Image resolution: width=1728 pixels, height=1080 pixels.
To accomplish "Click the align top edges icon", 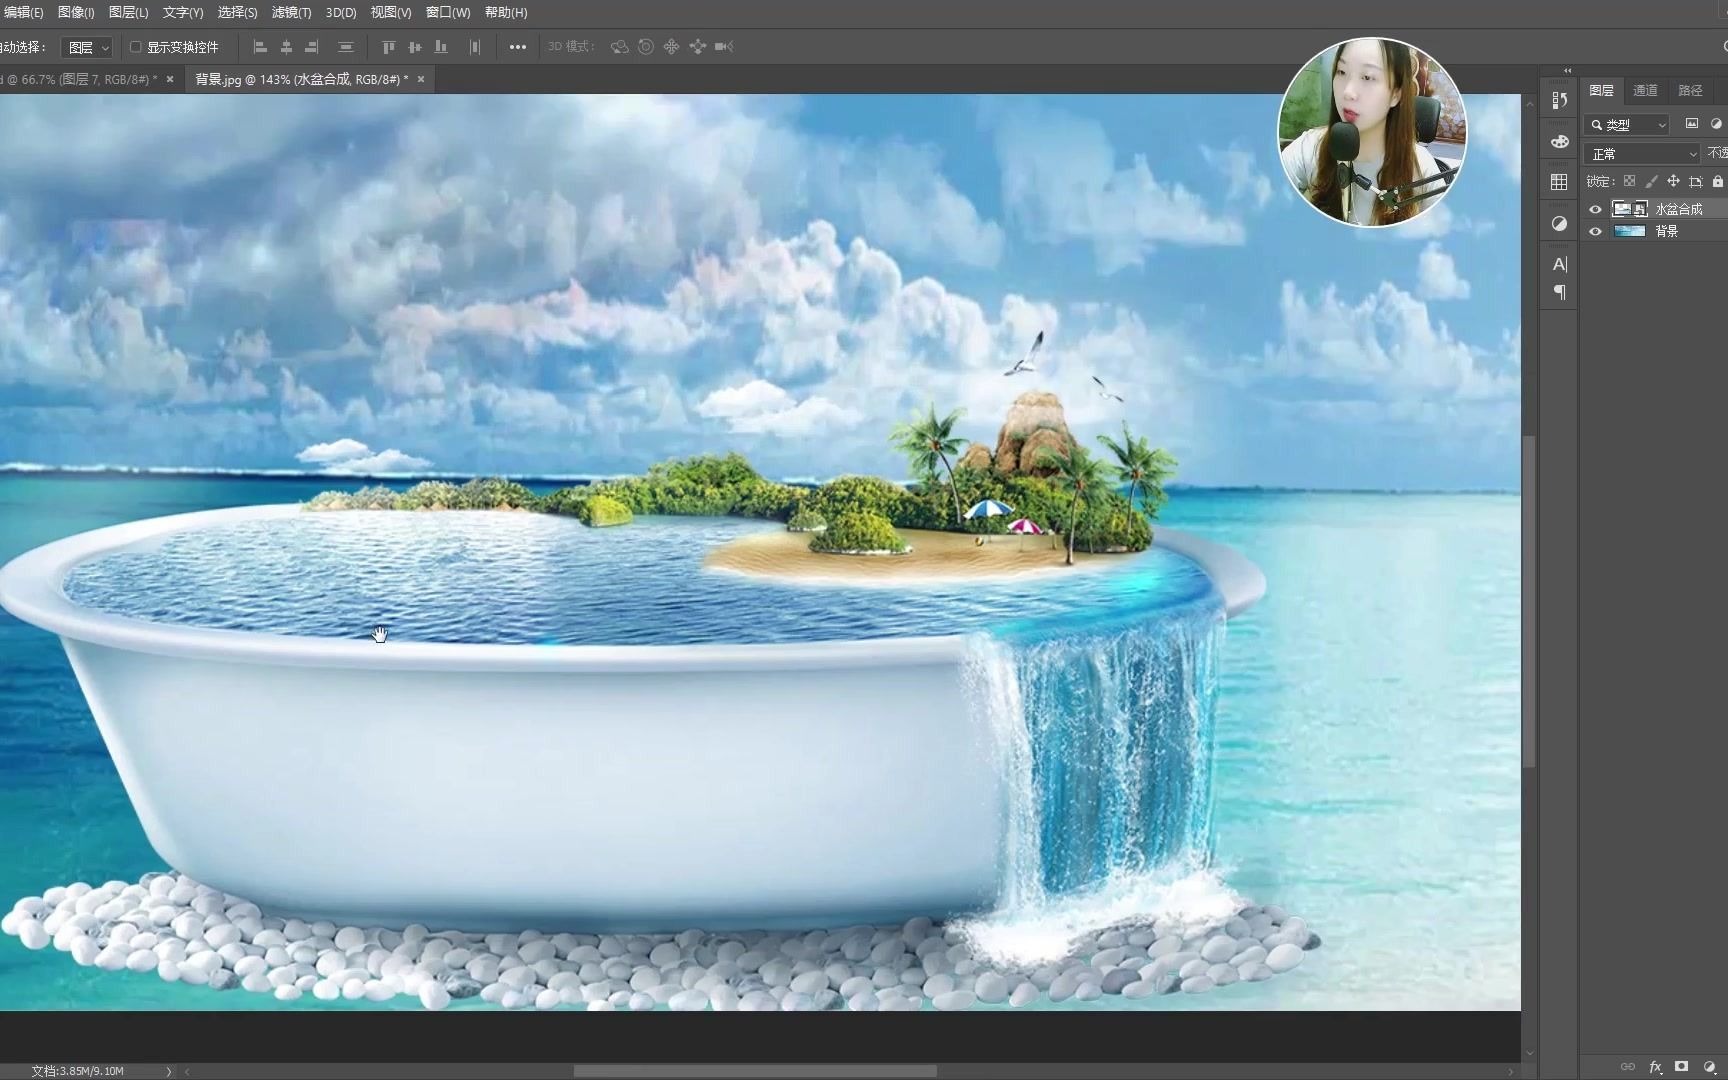I will [x=389, y=47].
